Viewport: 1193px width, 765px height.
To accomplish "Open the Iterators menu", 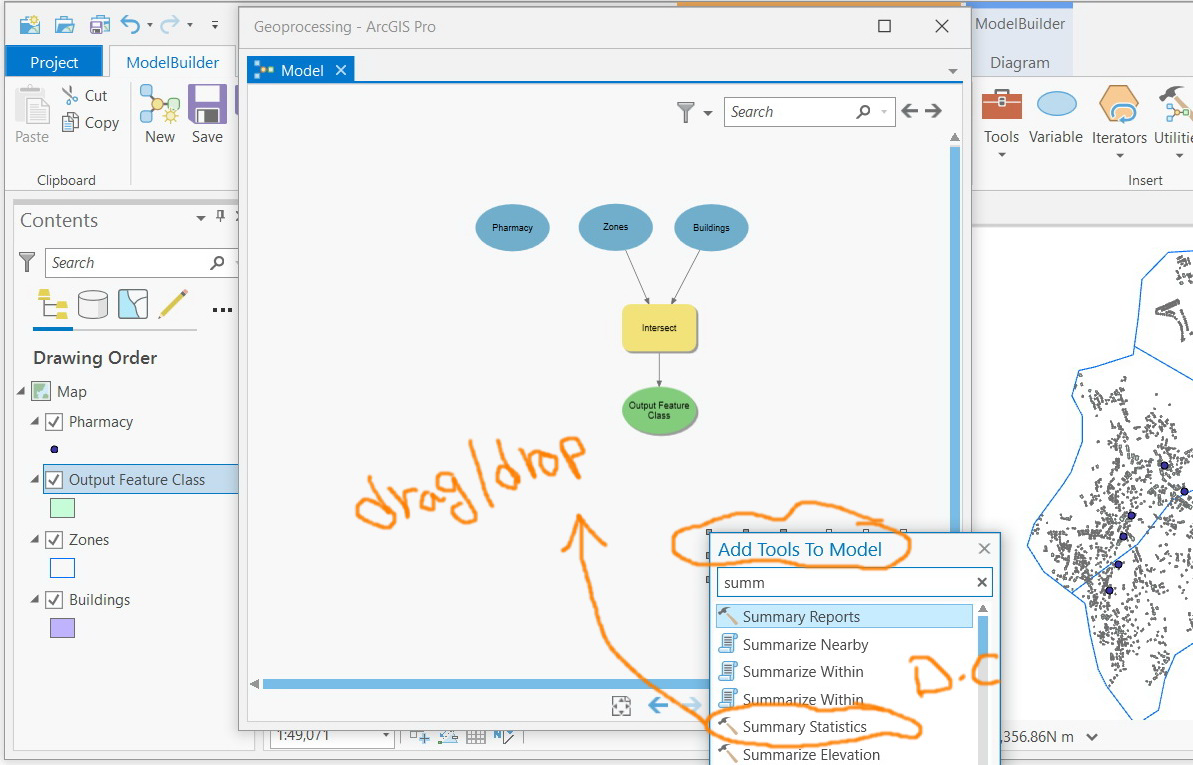I will pyautogui.click(x=1119, y=122).
